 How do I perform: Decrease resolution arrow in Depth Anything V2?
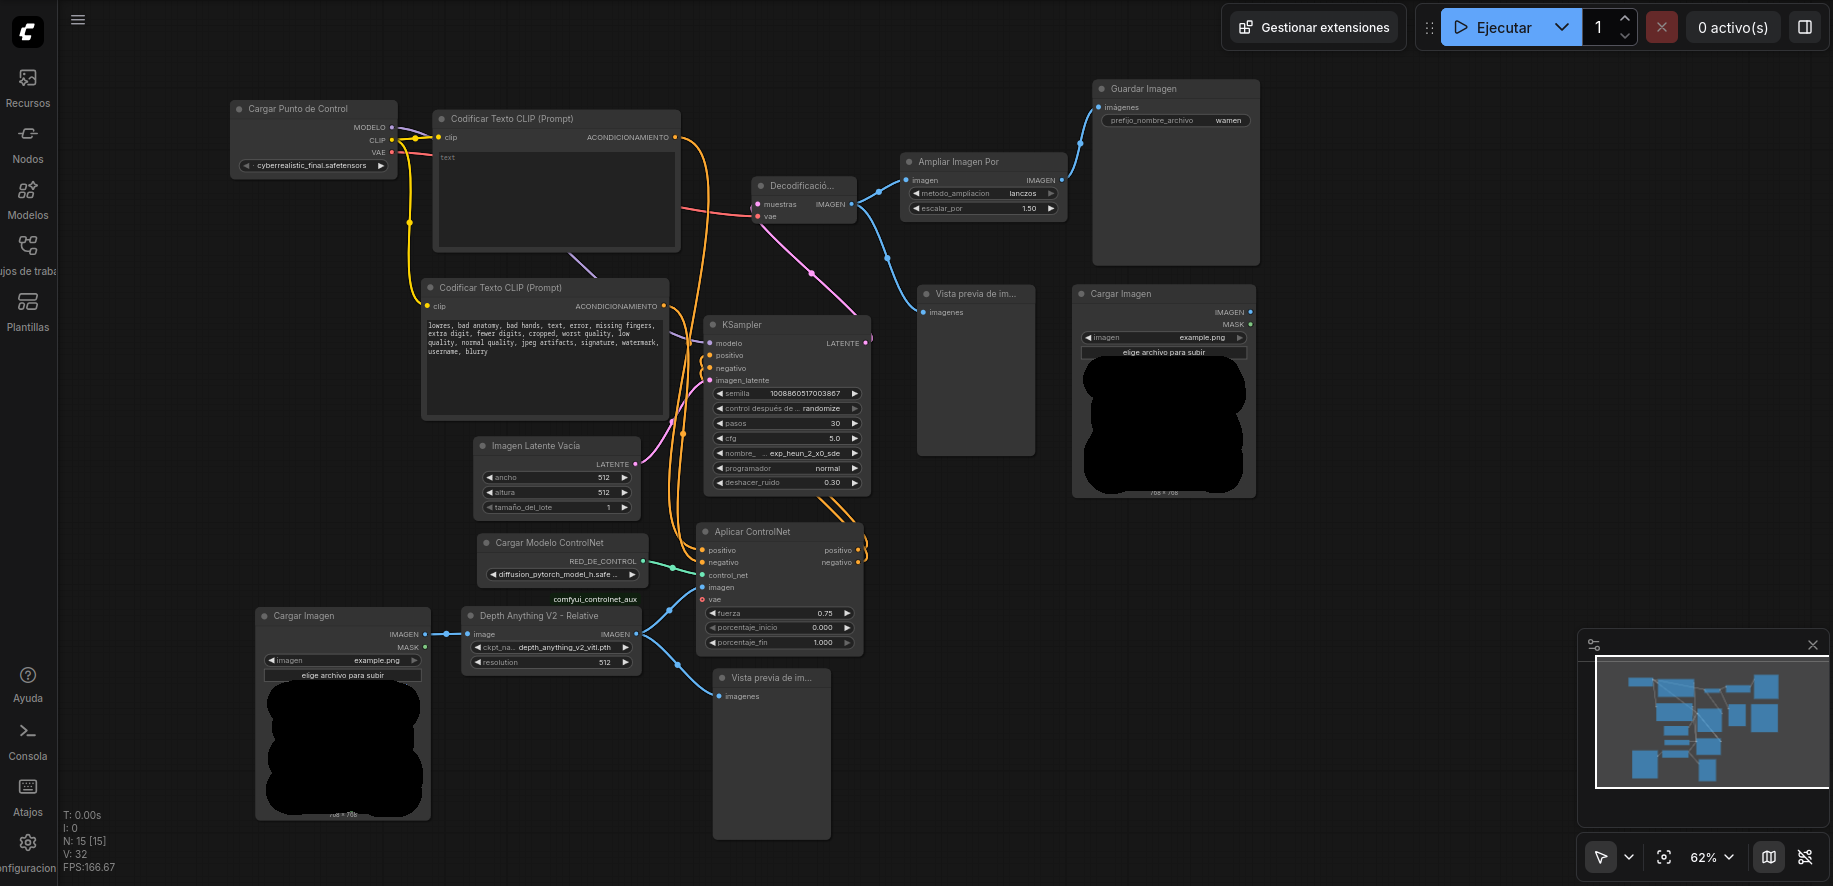[x=478, y=663]
